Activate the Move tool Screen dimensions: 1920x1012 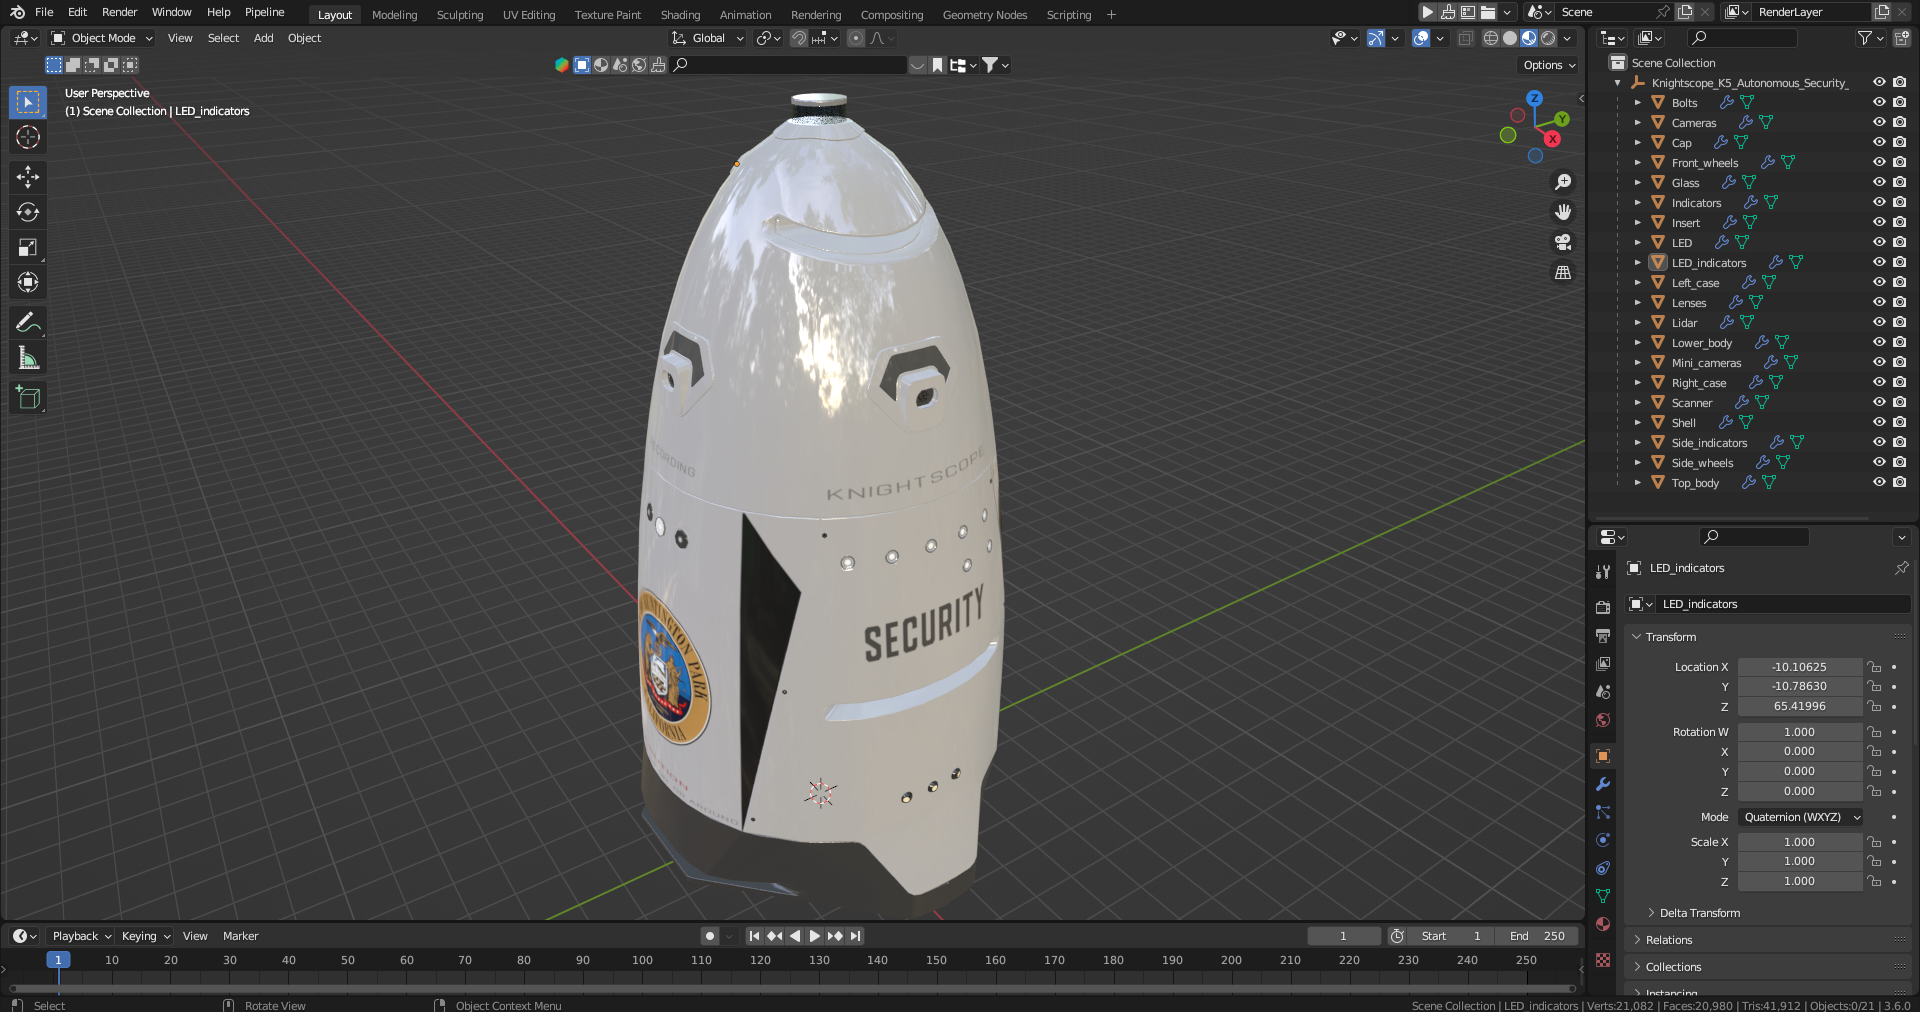(28, 177)
